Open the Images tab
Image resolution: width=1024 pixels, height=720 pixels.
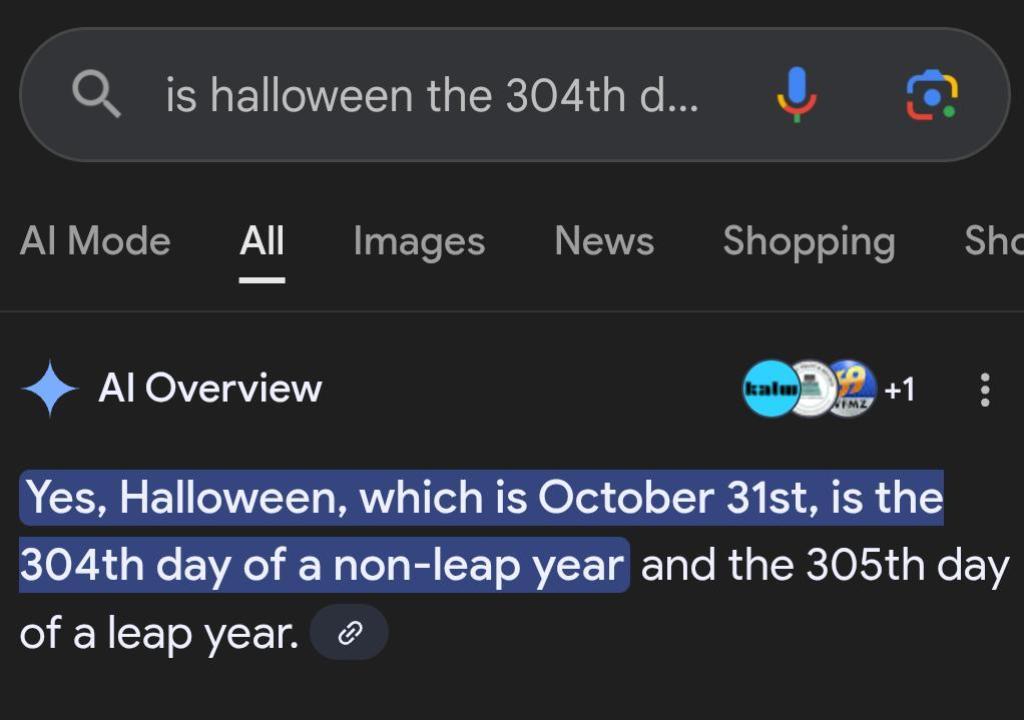[x=419, y=241]
